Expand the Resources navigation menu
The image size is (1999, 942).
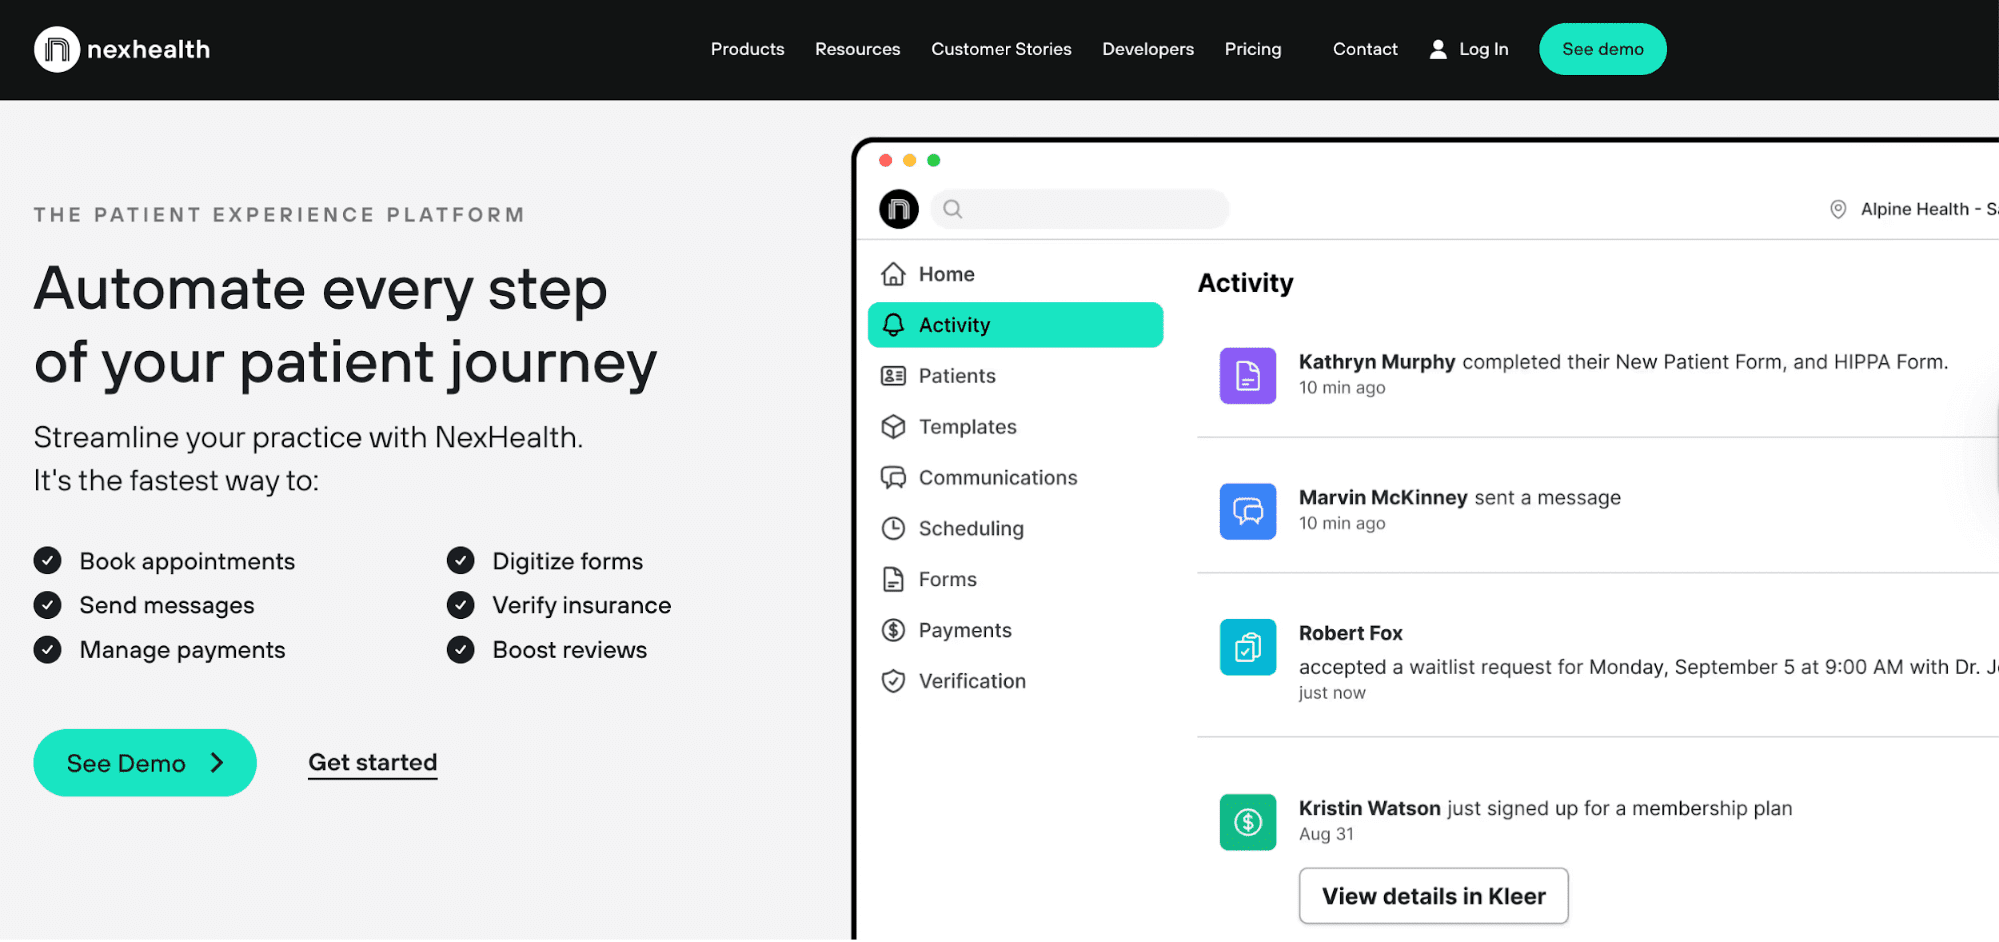click(x=857, y=49)
